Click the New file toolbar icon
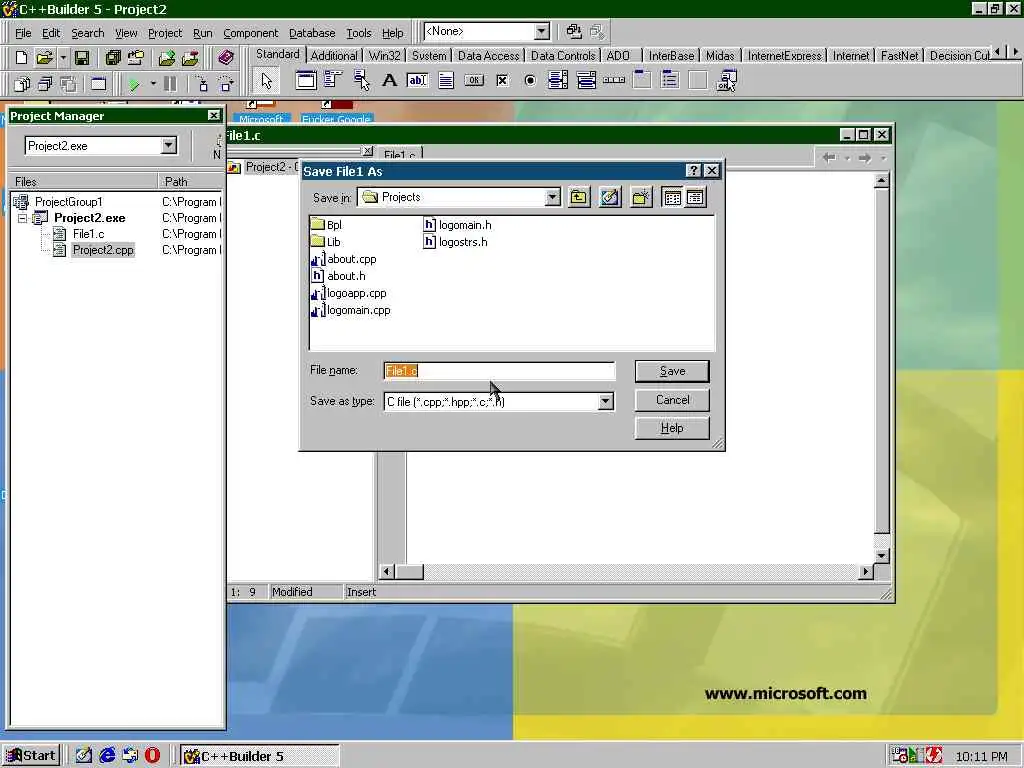The width and height of the screenshot is (1024, 768). [x=21, y=57]
